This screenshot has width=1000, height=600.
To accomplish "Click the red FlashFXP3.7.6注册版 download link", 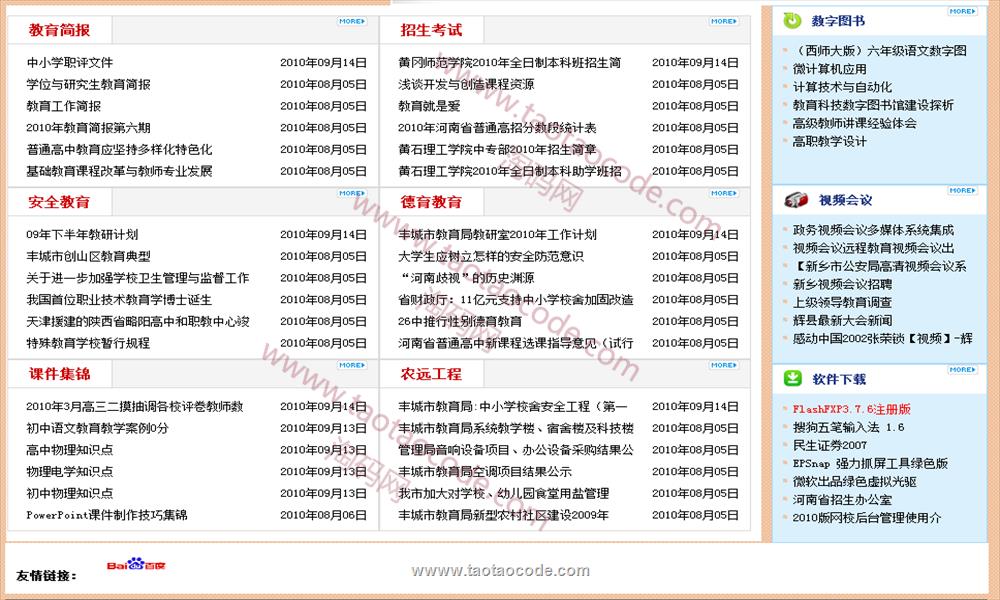I will click(851, 409).
